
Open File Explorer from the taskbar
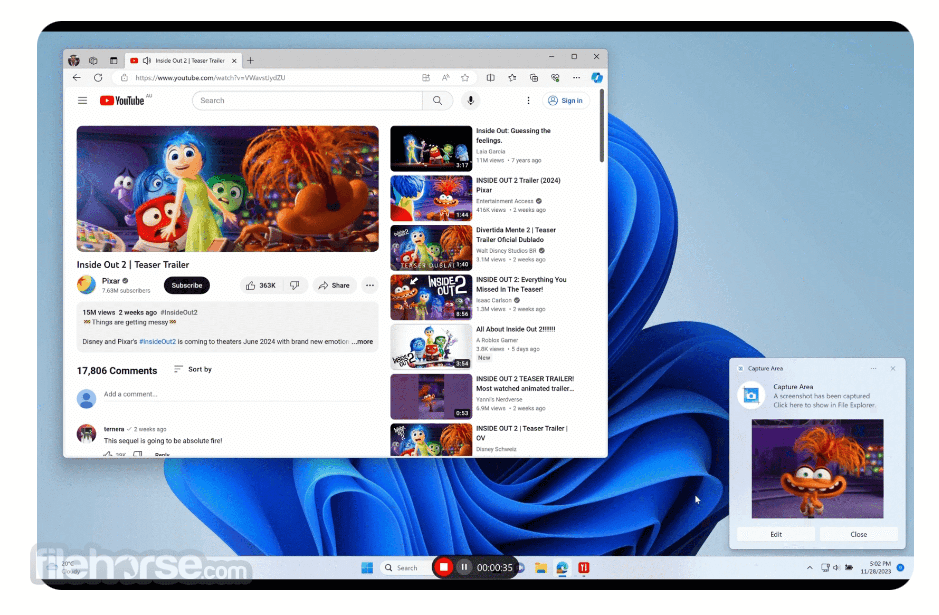(x=541, y=568)
